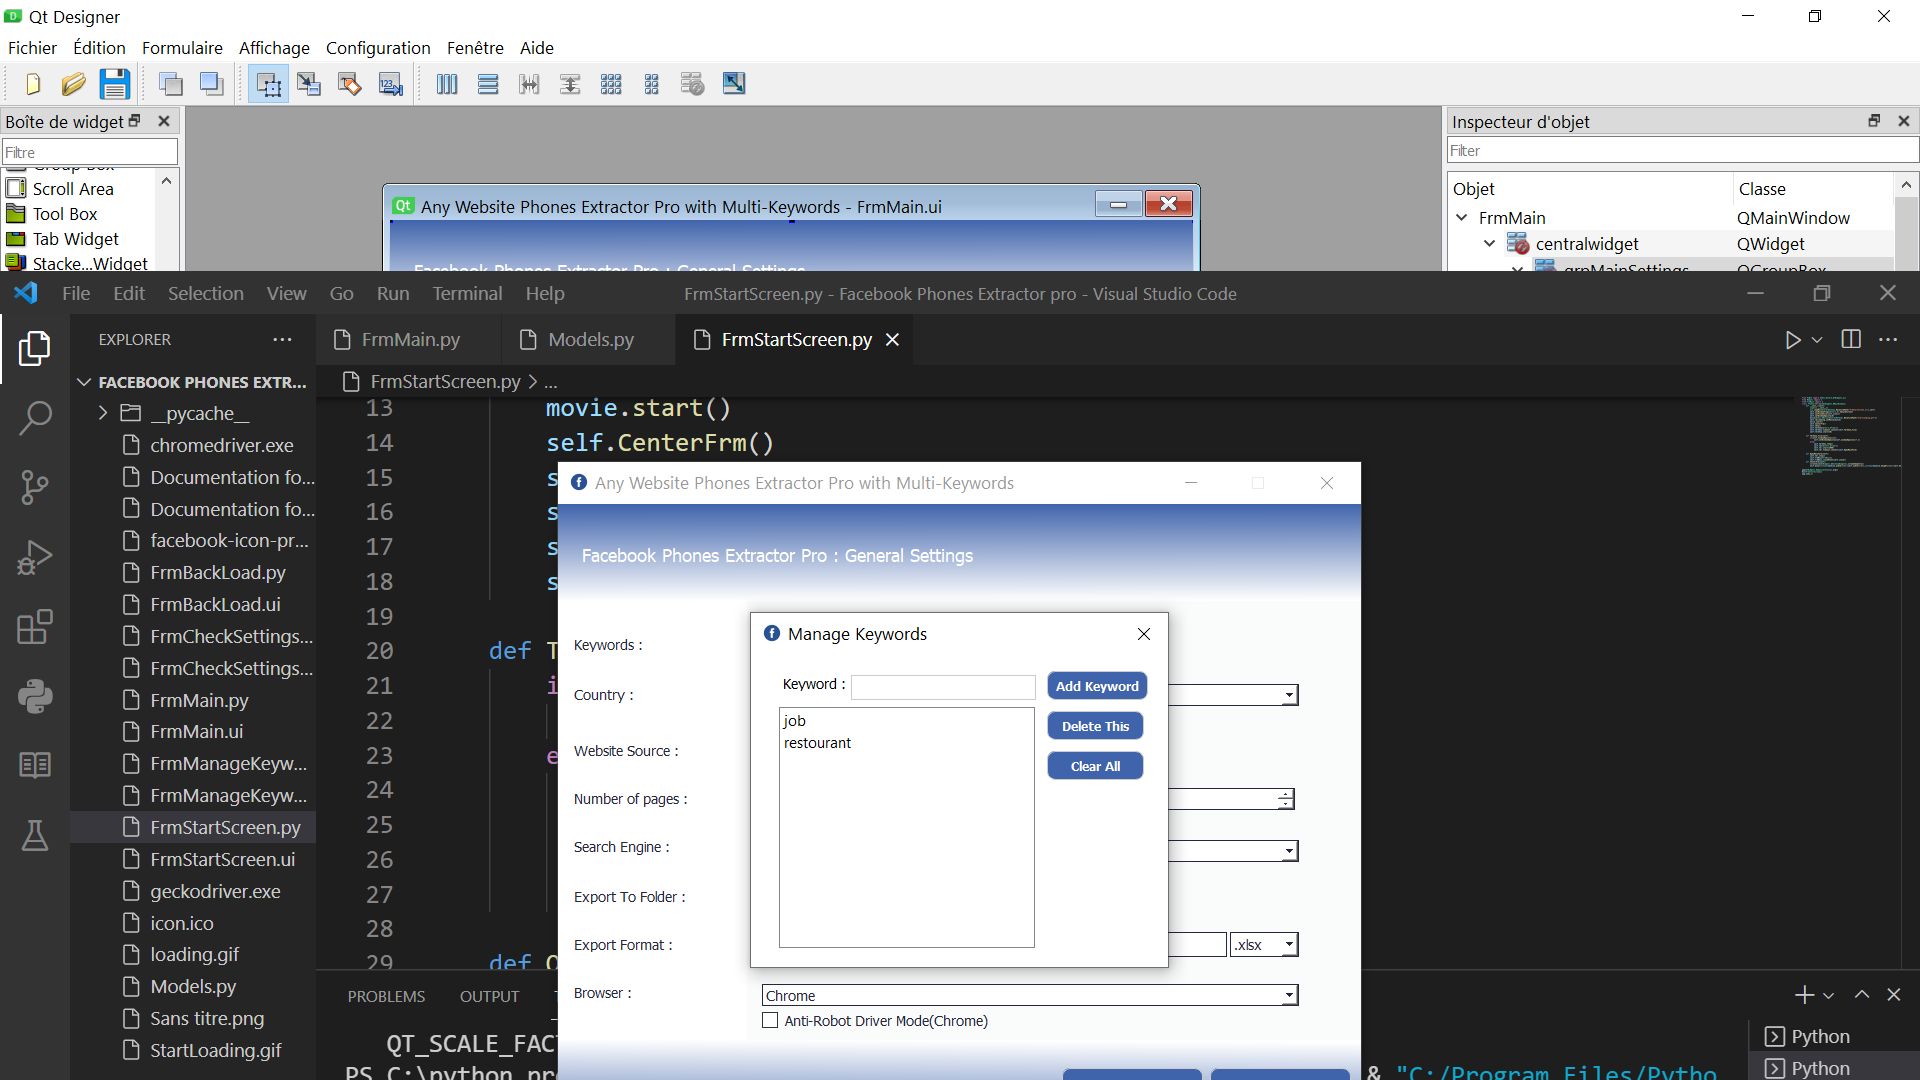Open the Fichier menu in Qt Designer
This screenshot has width=1920, height=1080.
pos(32,48)
